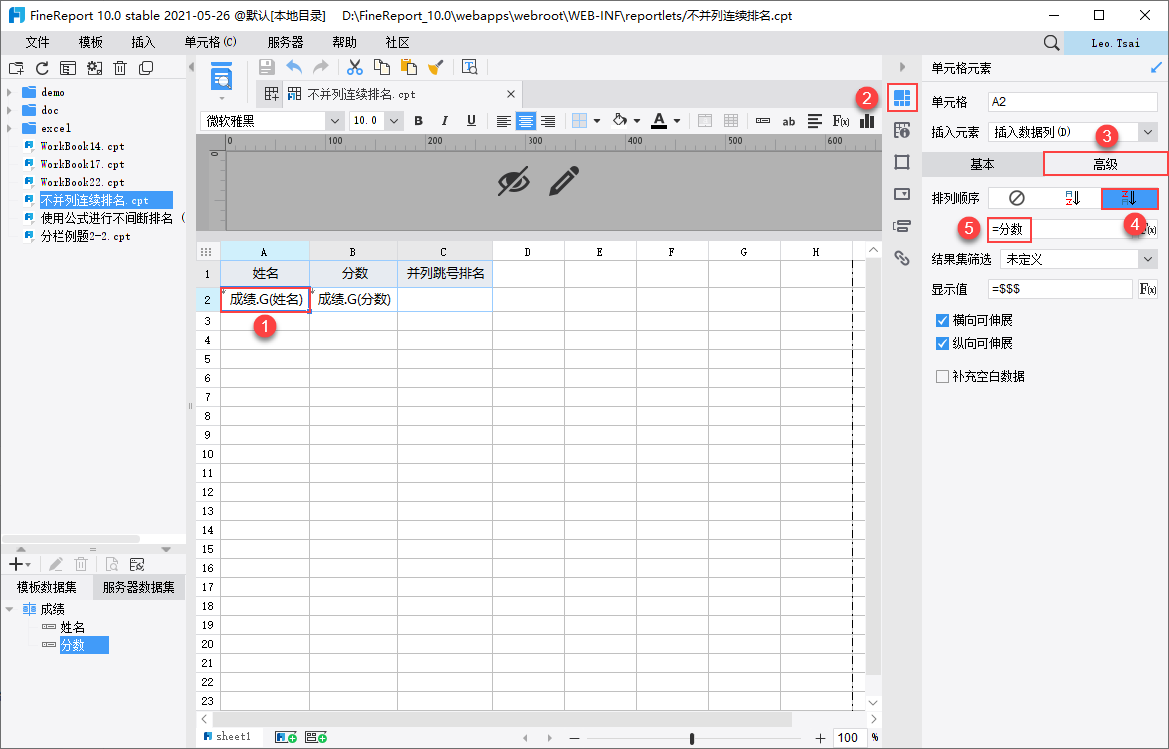Select descending sort order button

tap(1129, 198)
